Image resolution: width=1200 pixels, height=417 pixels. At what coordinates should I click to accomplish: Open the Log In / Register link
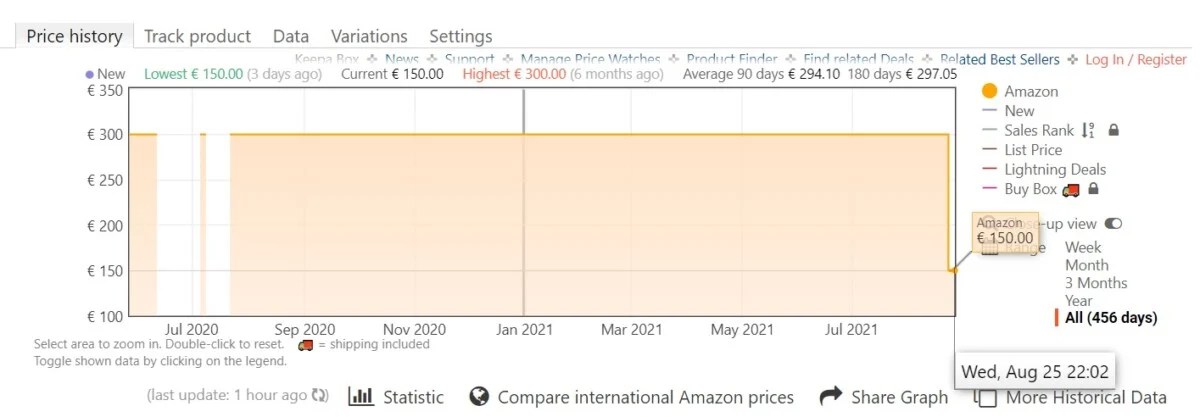point(1136,60)
